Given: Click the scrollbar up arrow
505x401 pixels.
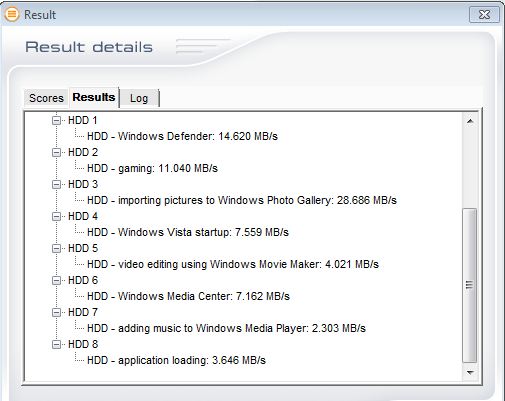Looking at the screenshot, I should pos(470,121).
